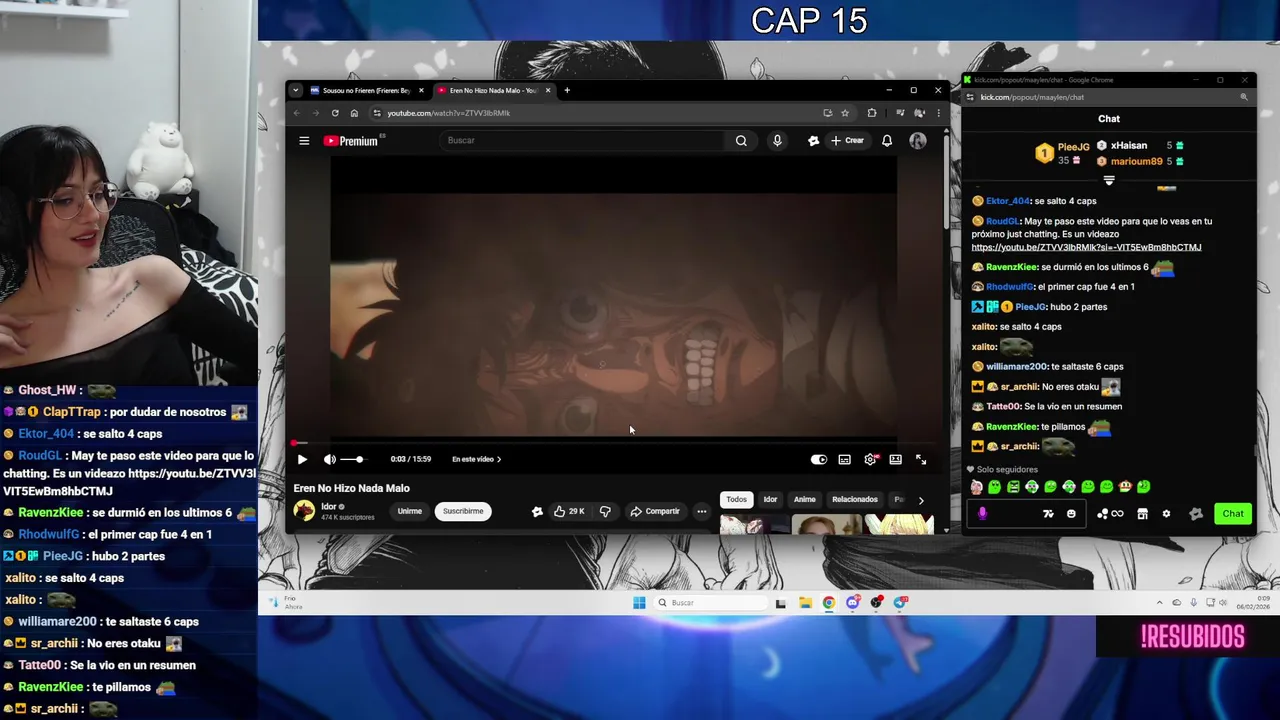Open Google Chrome from the taskbar
Image resolution: width=1280 pixels, height=720 pixels.
coord(829,602)
